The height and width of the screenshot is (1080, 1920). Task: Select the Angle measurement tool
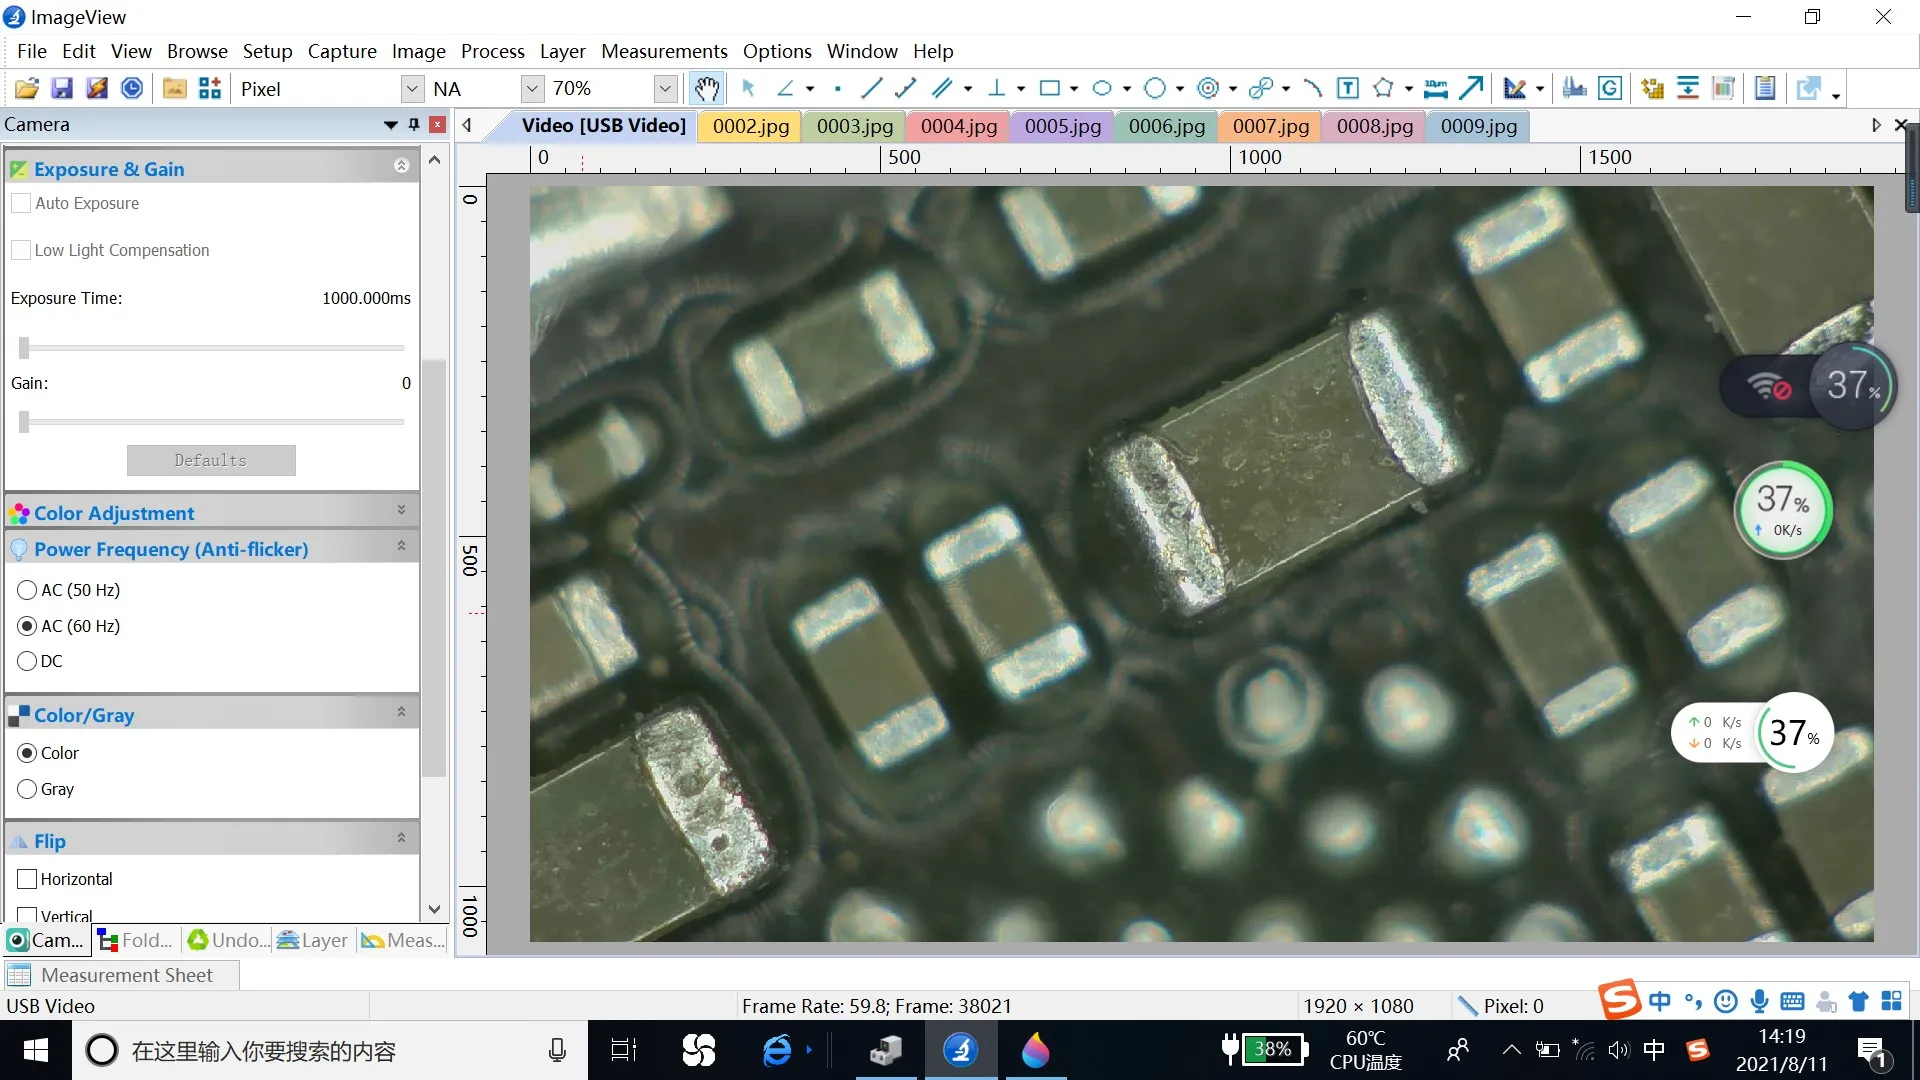785,88
